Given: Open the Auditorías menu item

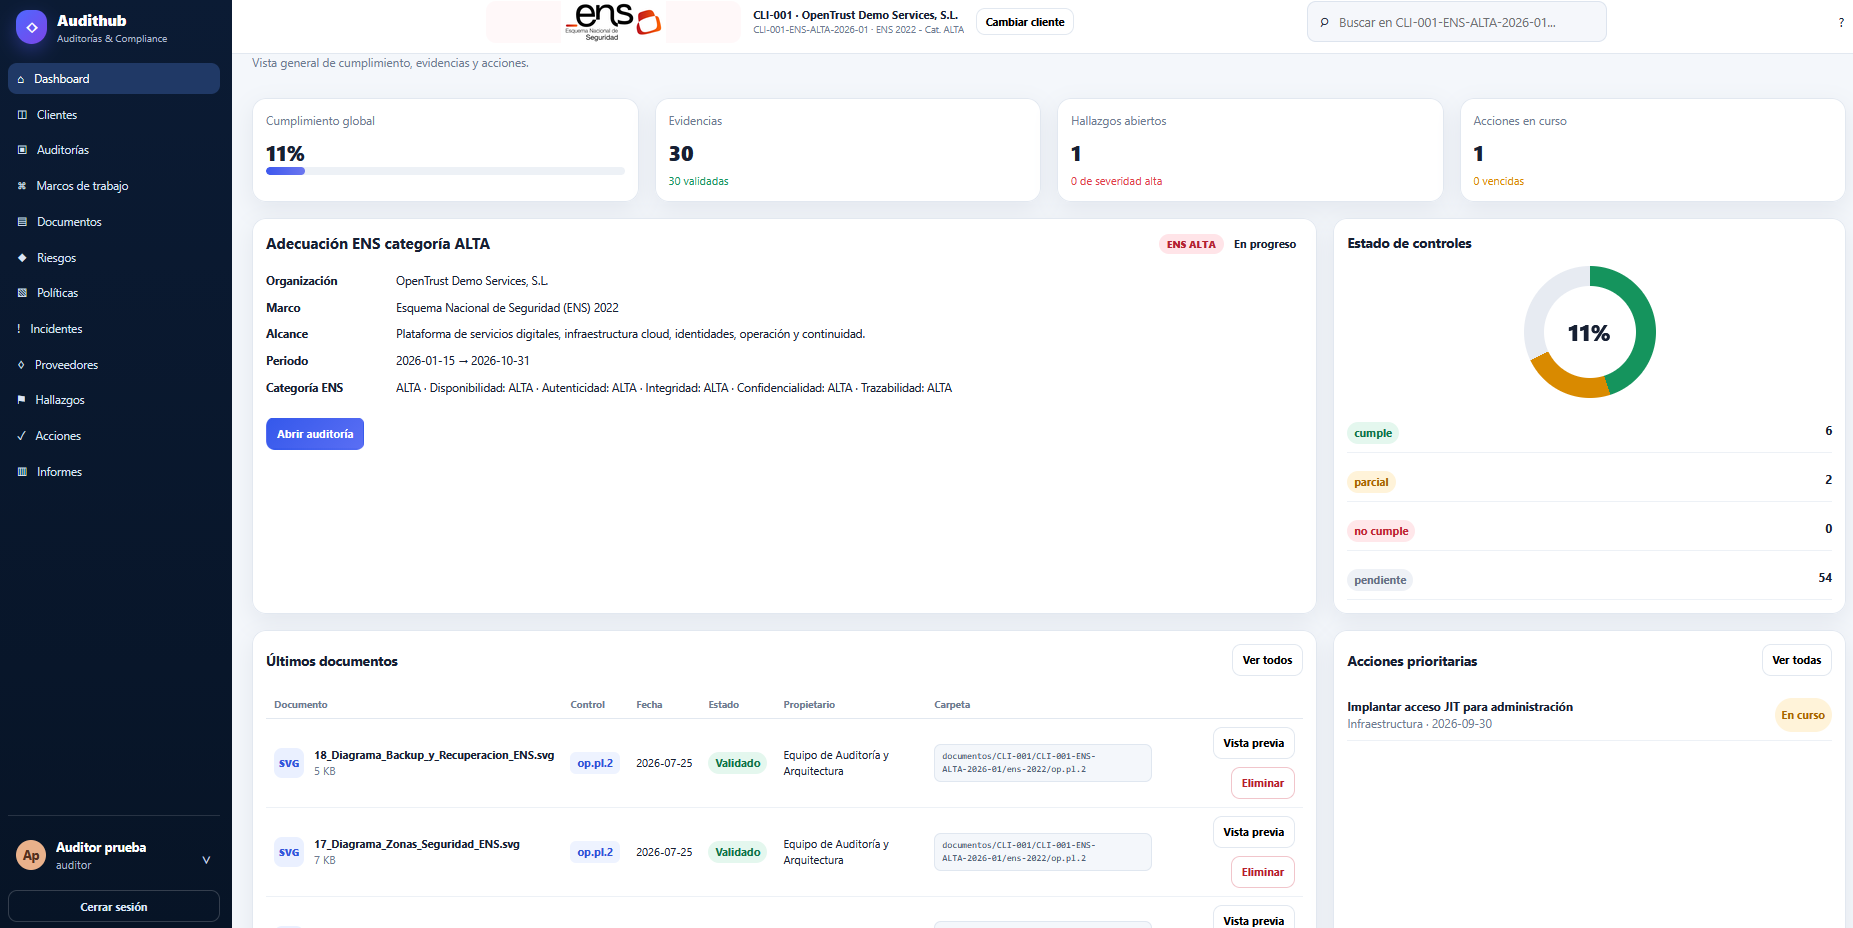Looking at the screenshot, I should coord(114,150).
